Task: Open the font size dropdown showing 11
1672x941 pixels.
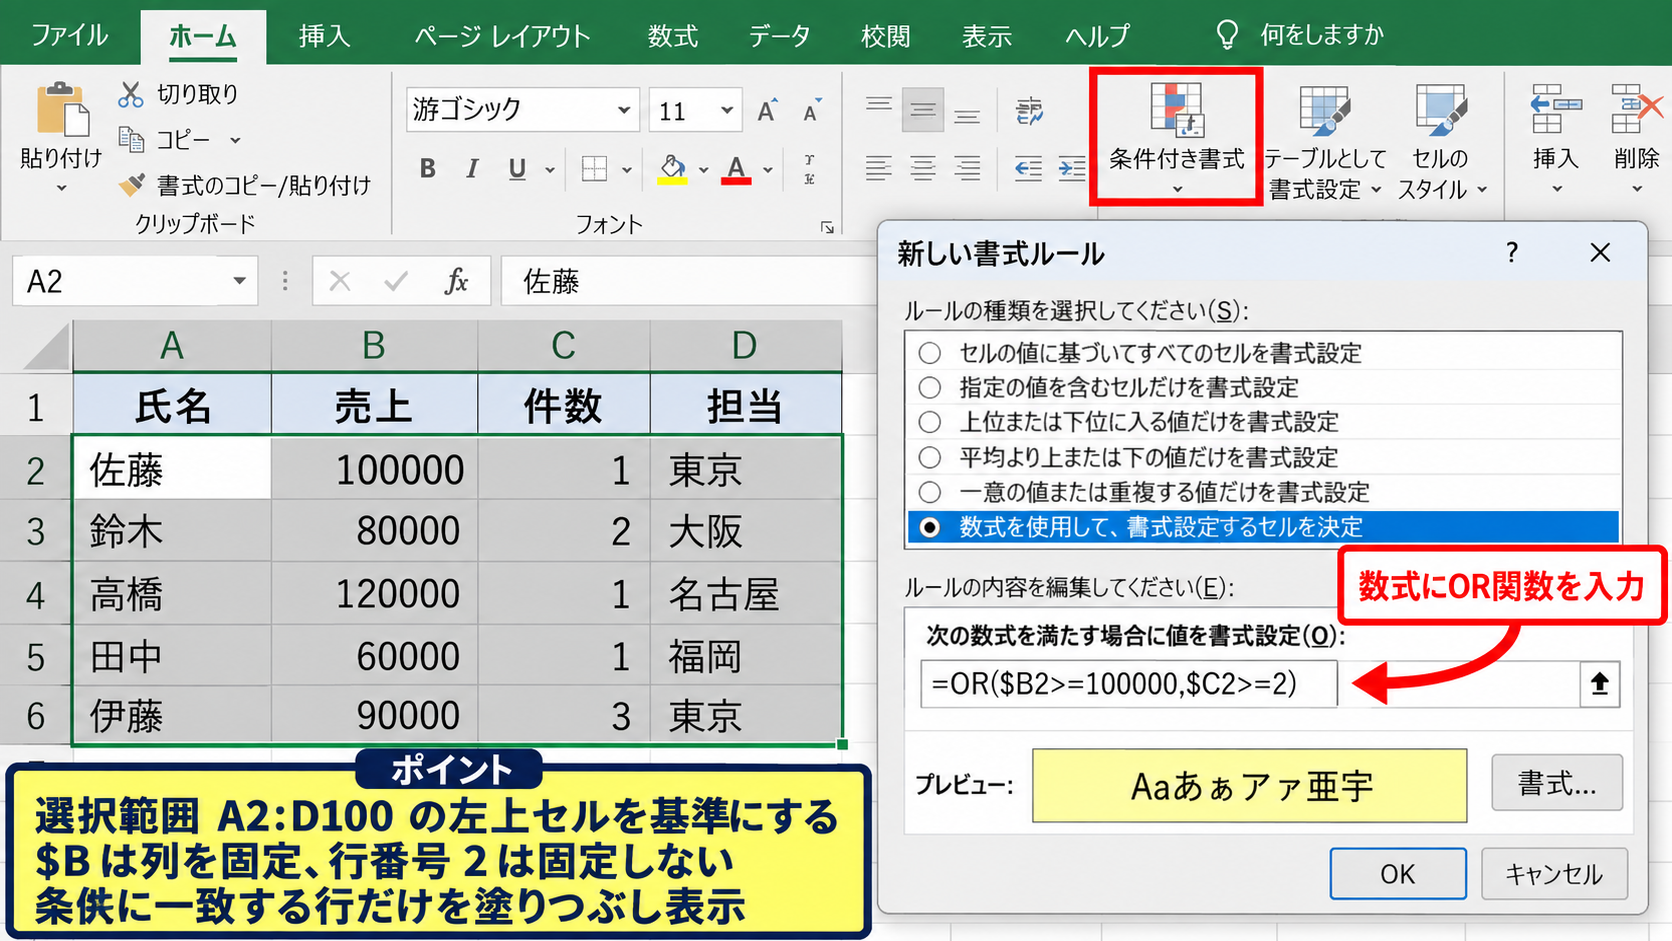Action: click(x=727, y=110)
